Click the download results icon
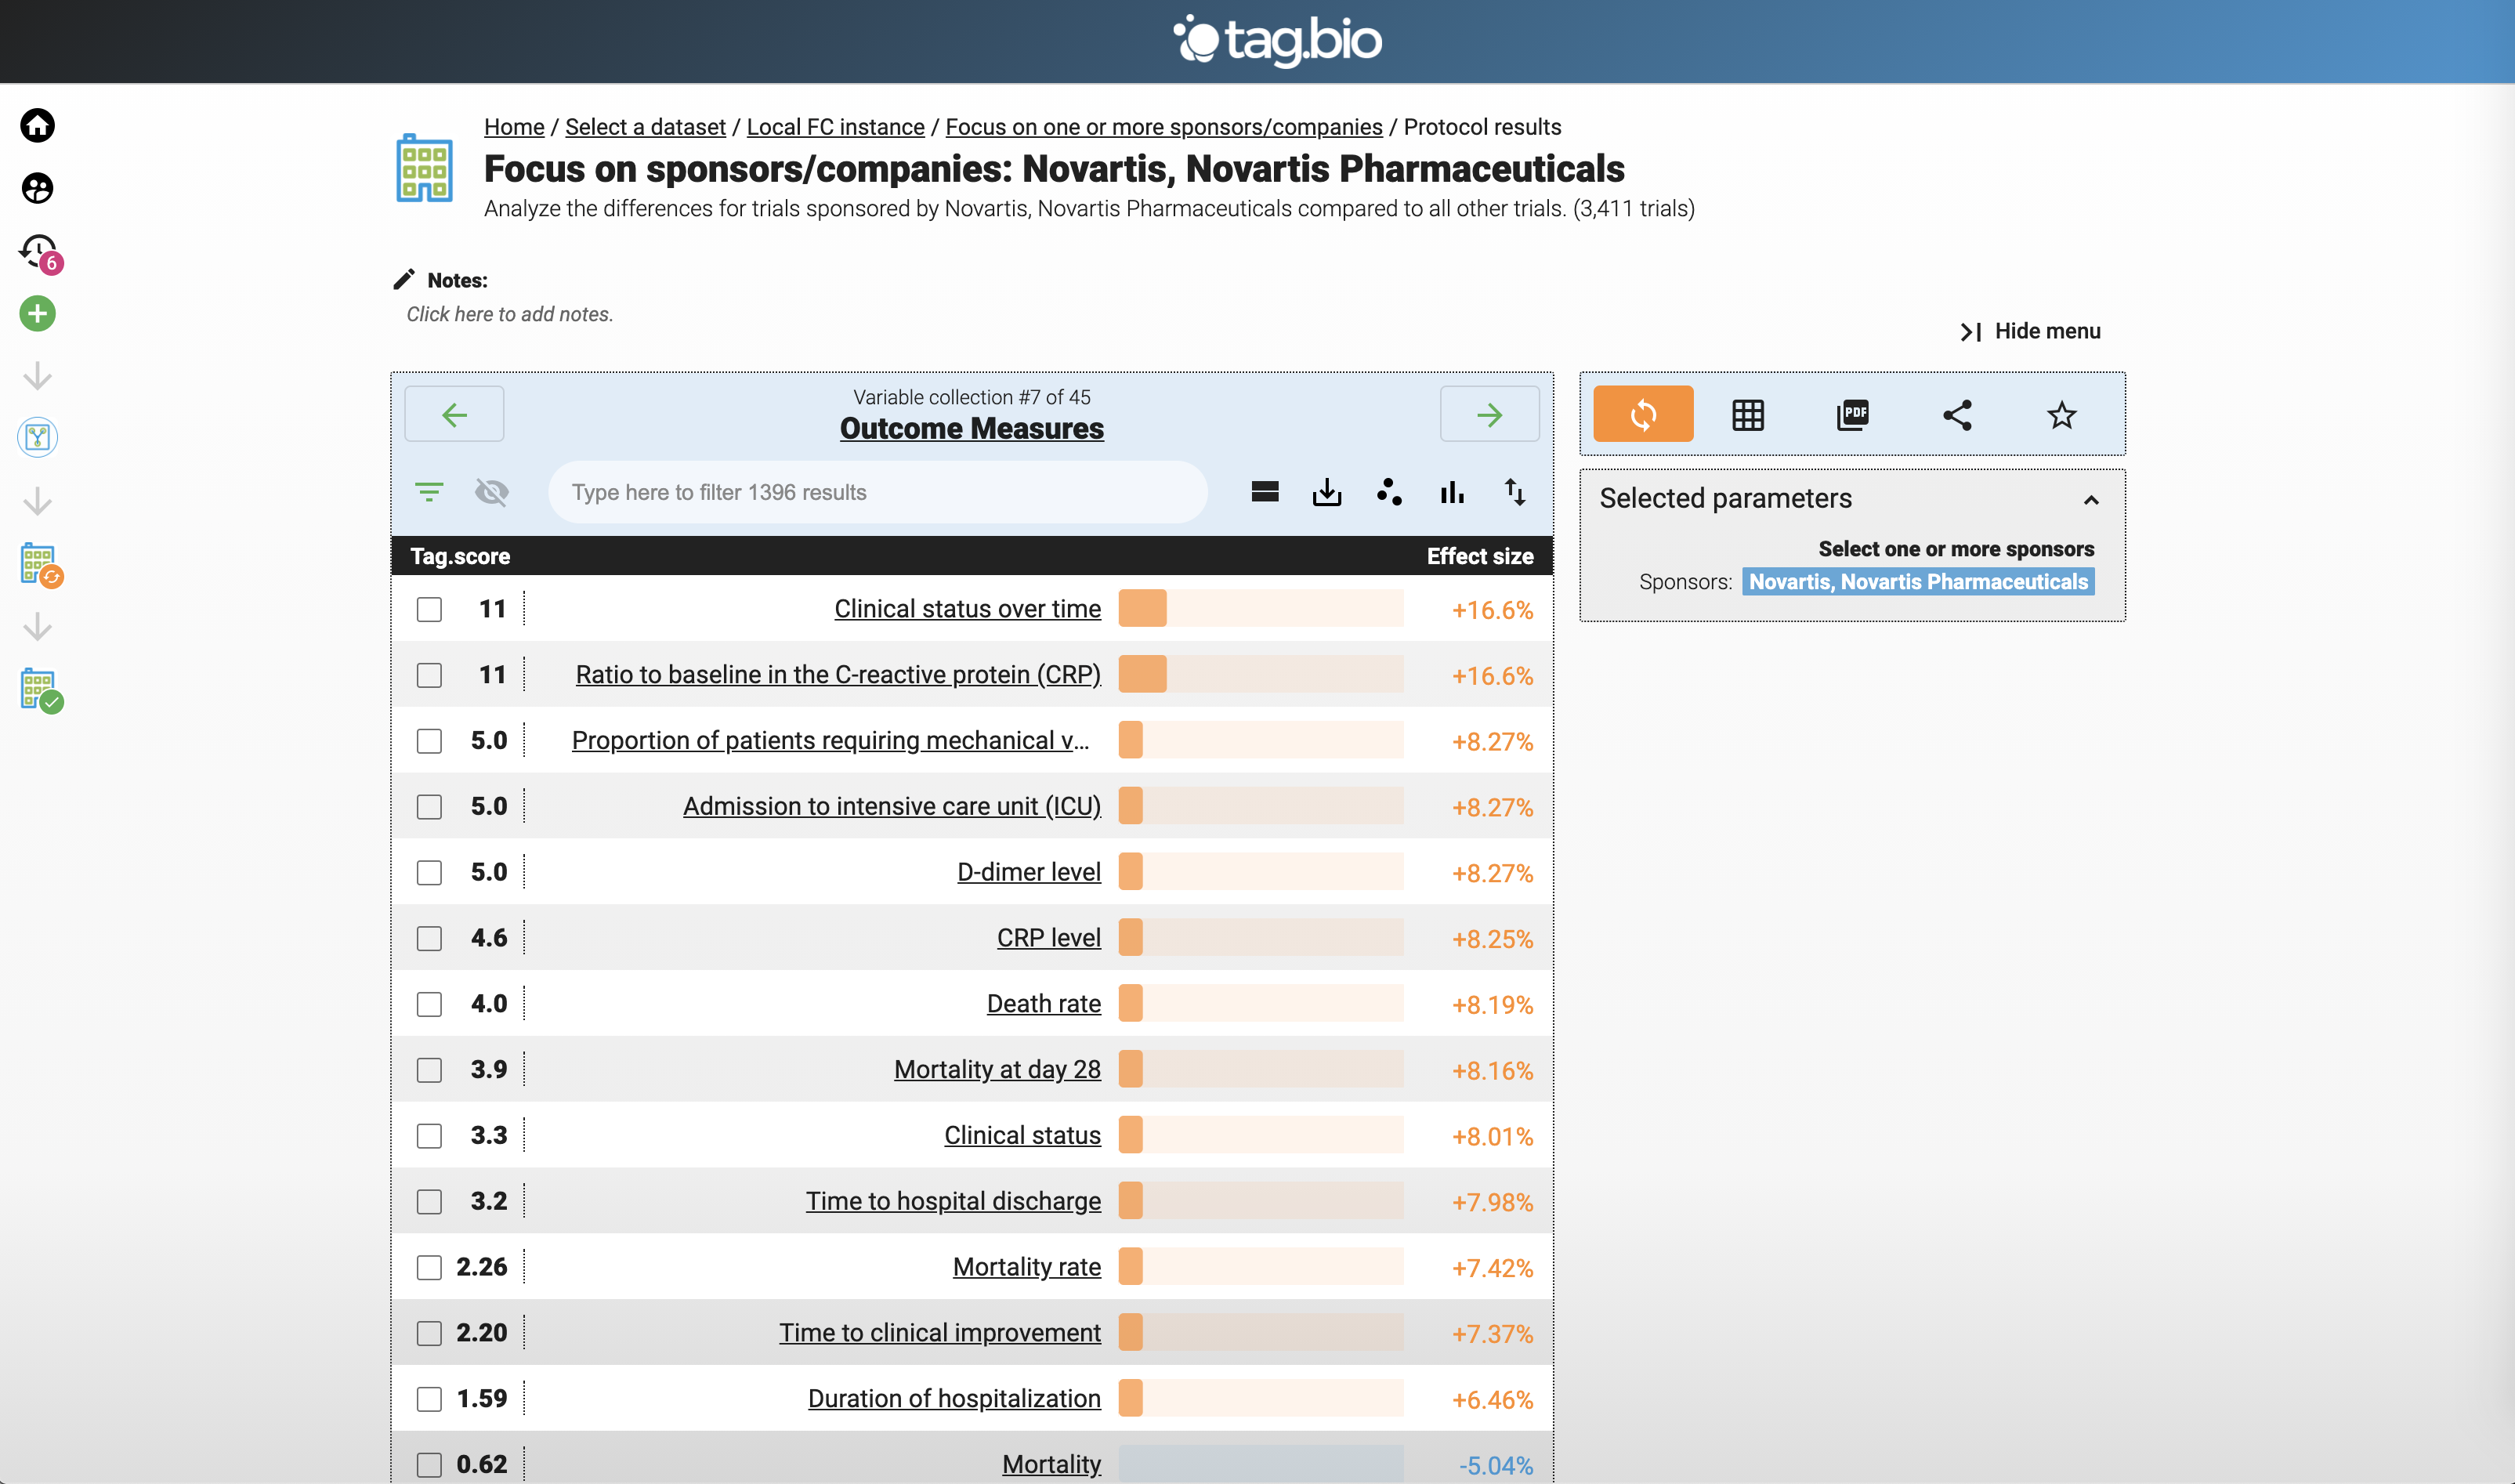Image resolution: width=2515 pixels, height=1484 pixels. tap(1326, 492)
